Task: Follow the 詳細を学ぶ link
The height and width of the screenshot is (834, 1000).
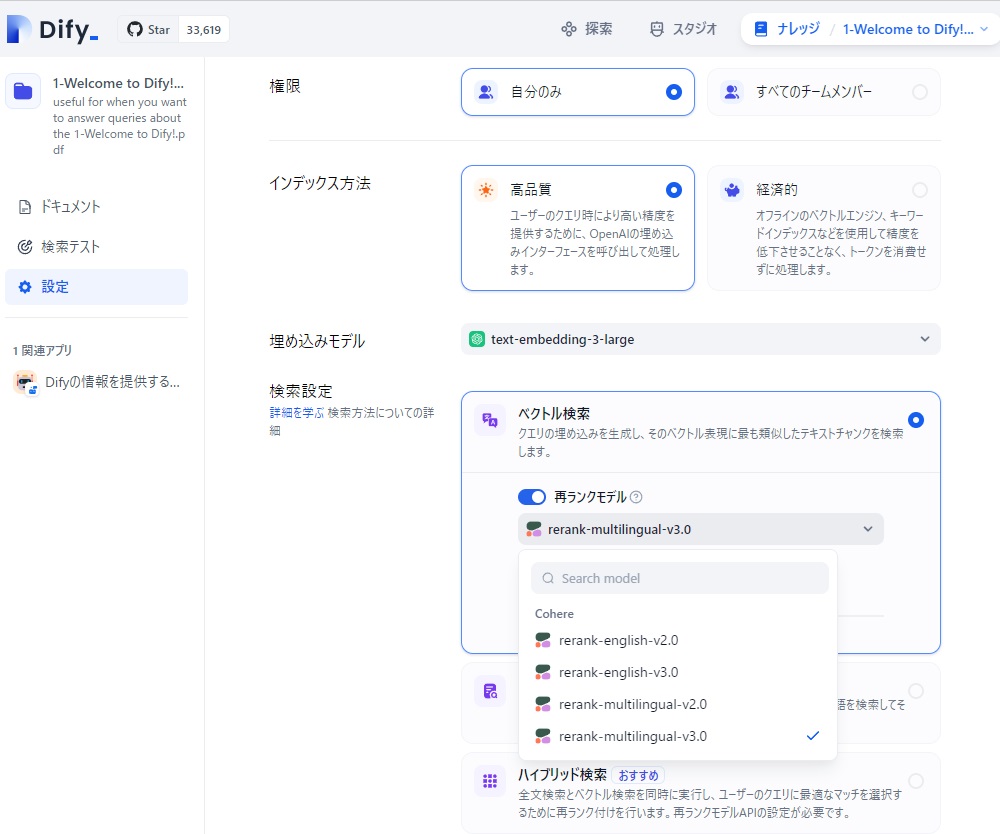Action: coord(297,413)
